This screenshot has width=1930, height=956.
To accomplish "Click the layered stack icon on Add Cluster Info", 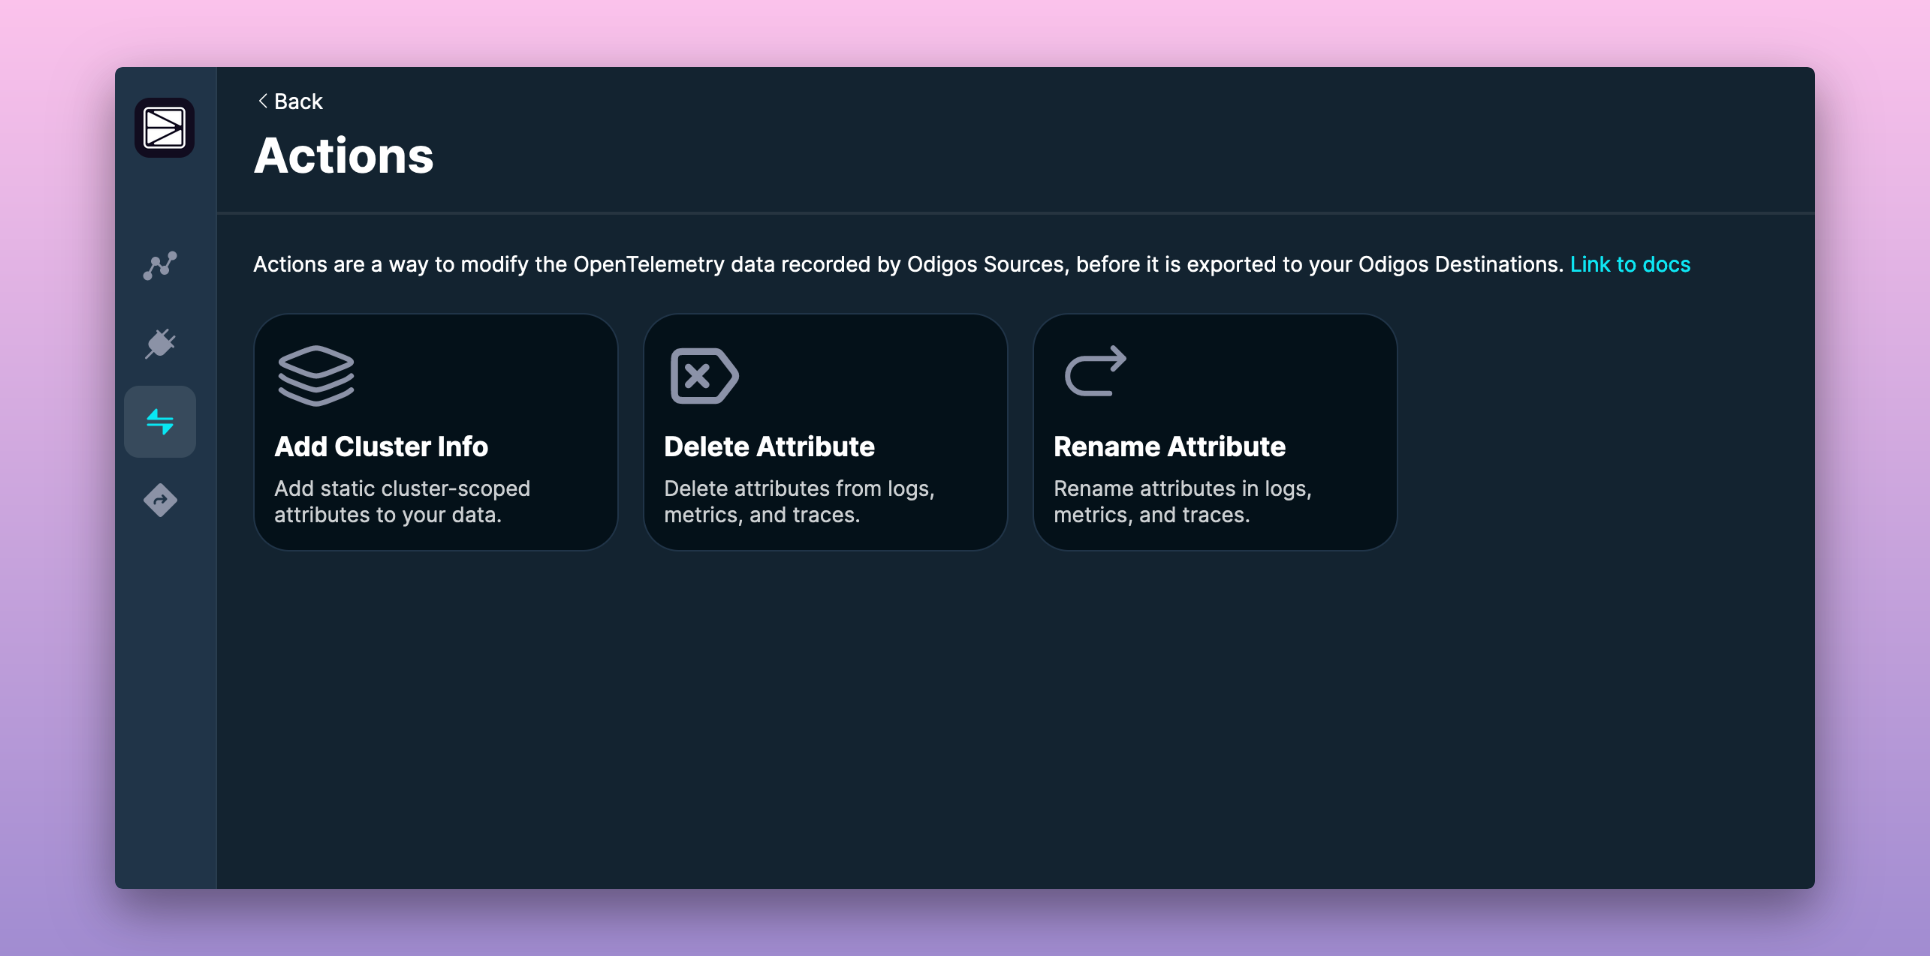I will [316, 376].
